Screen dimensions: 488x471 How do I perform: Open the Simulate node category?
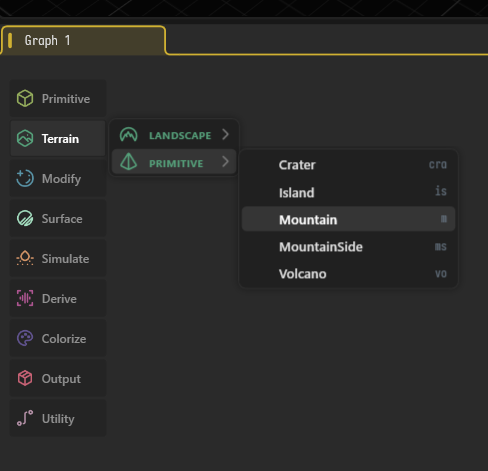coord(58,258)
